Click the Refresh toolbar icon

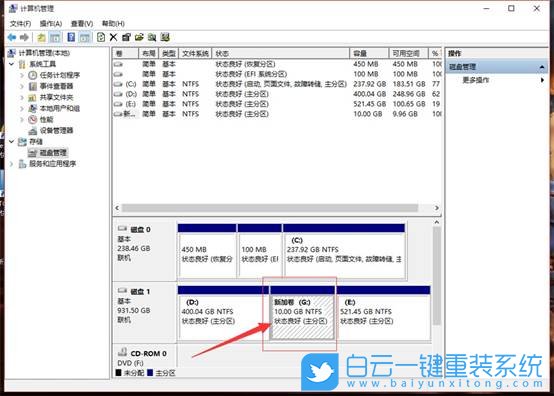[x=101, y=37]
